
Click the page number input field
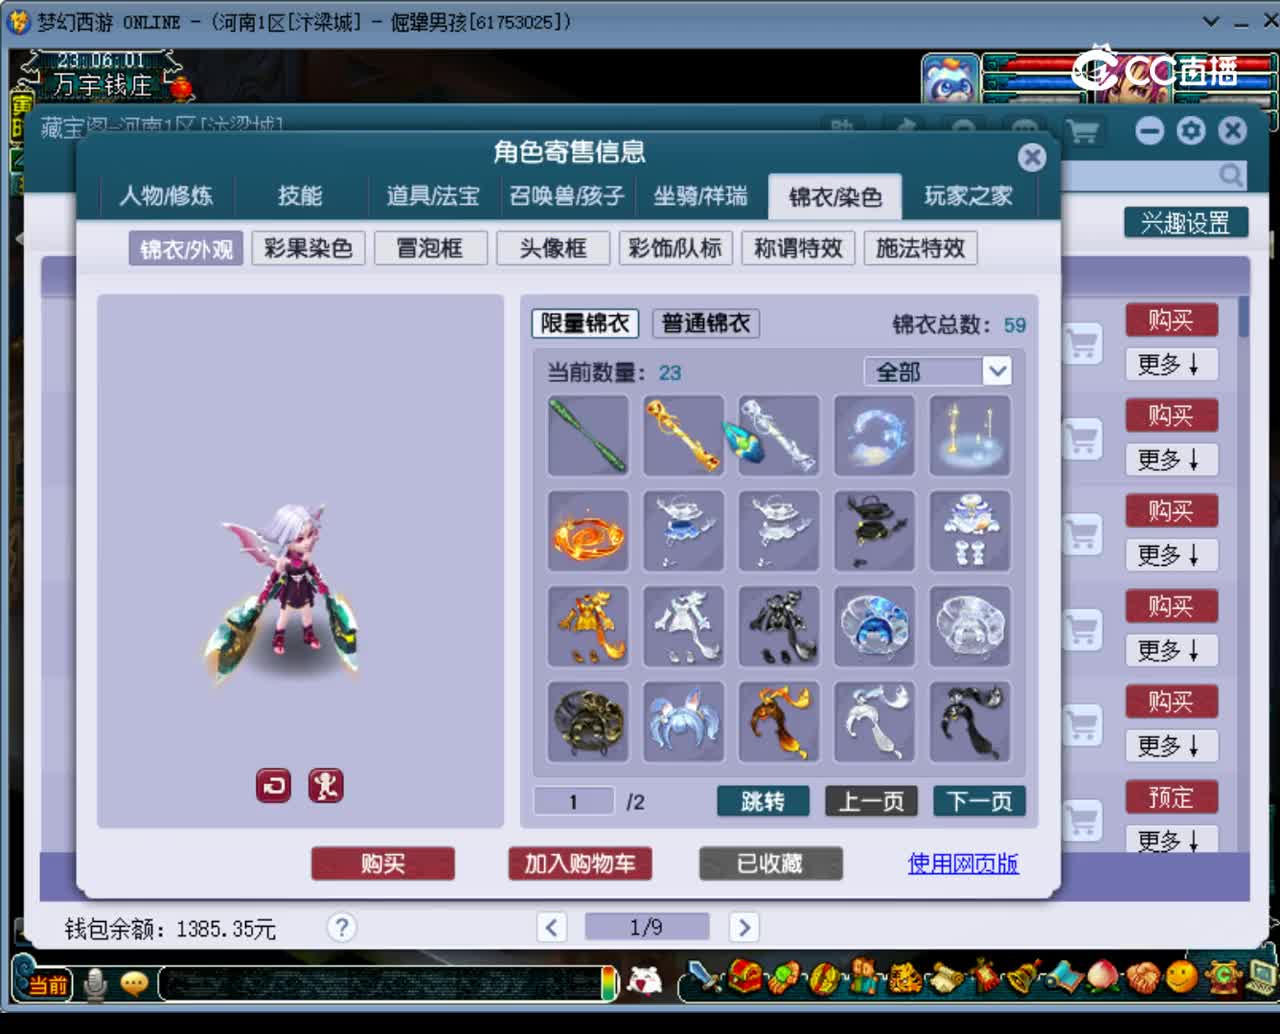[x=573, y=801]
